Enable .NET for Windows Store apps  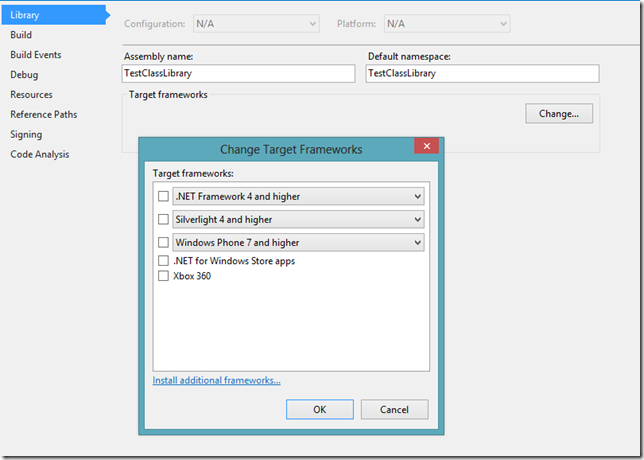coord(163,261)
